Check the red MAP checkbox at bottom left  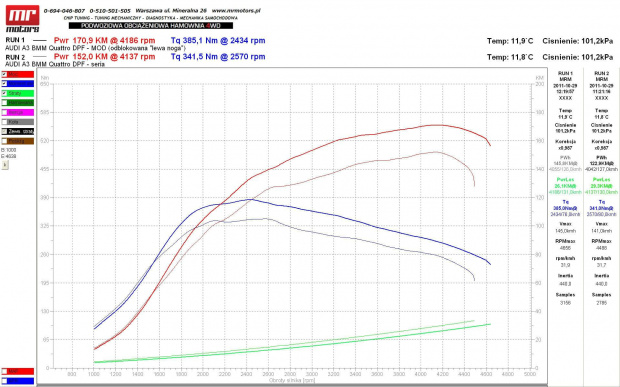(4, 372)
